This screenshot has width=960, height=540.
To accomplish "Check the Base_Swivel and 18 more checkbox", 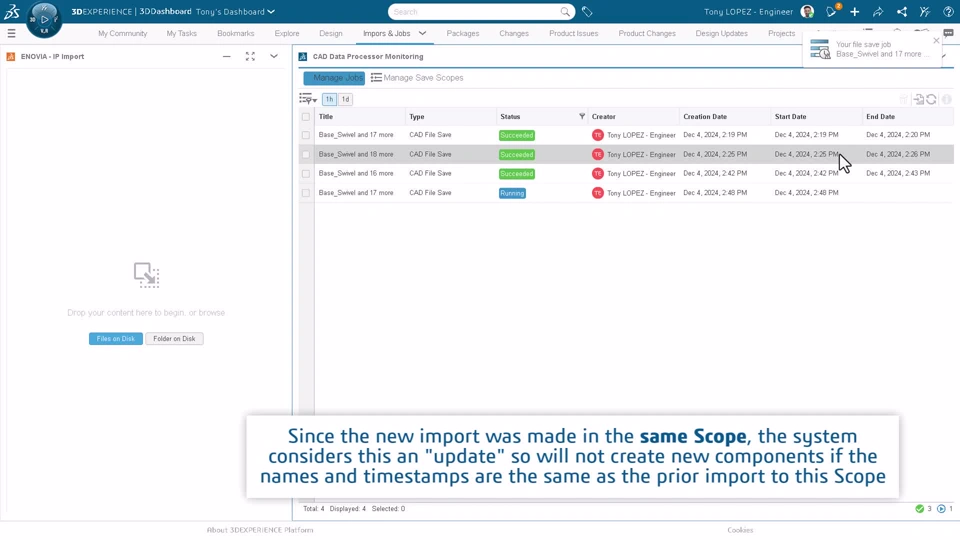I will [x=306, y=154].
